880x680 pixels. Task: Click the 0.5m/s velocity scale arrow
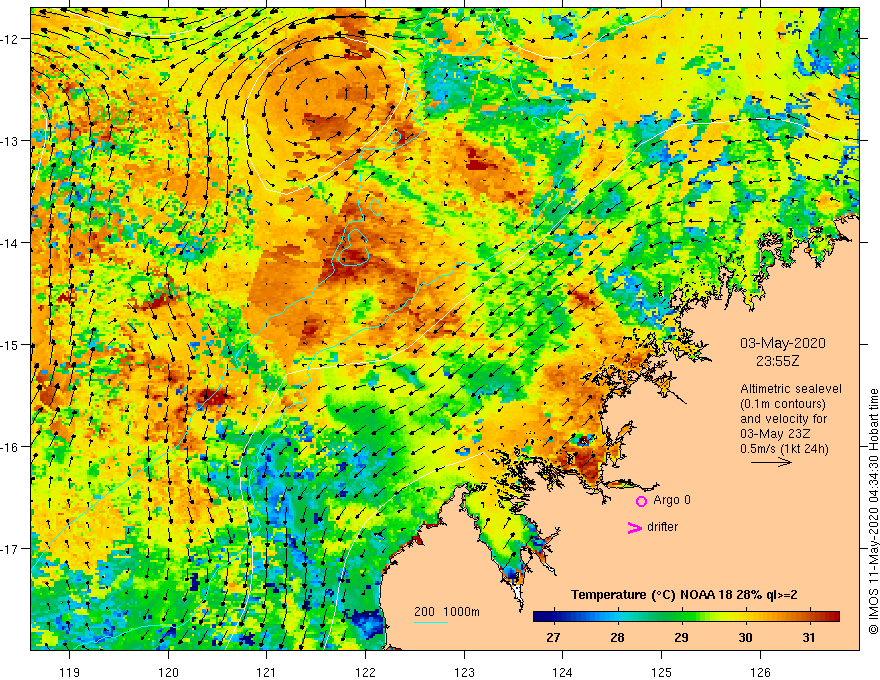(771, 462)
